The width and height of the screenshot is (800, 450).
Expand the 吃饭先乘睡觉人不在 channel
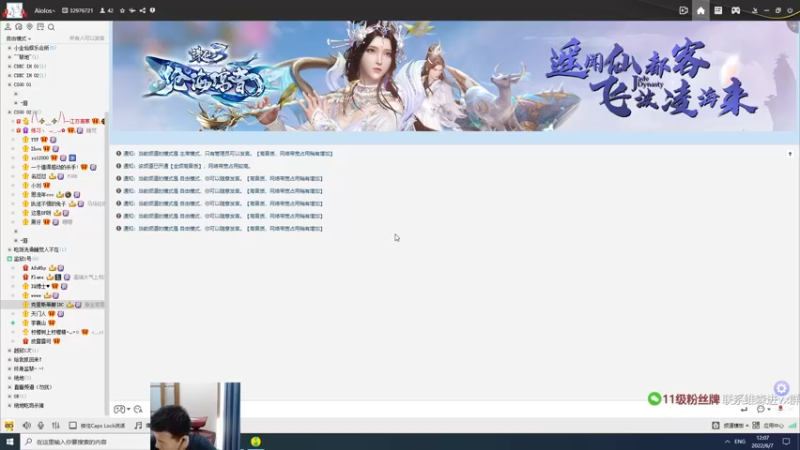(x=9, y=249)
